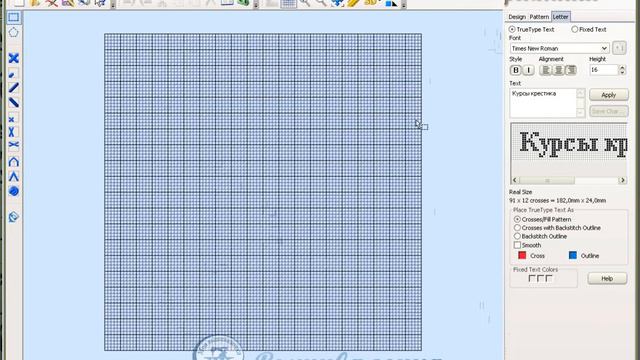
Task: Click the small button beside the Font box
Action: pyautogui.click(x=619, y=48)
